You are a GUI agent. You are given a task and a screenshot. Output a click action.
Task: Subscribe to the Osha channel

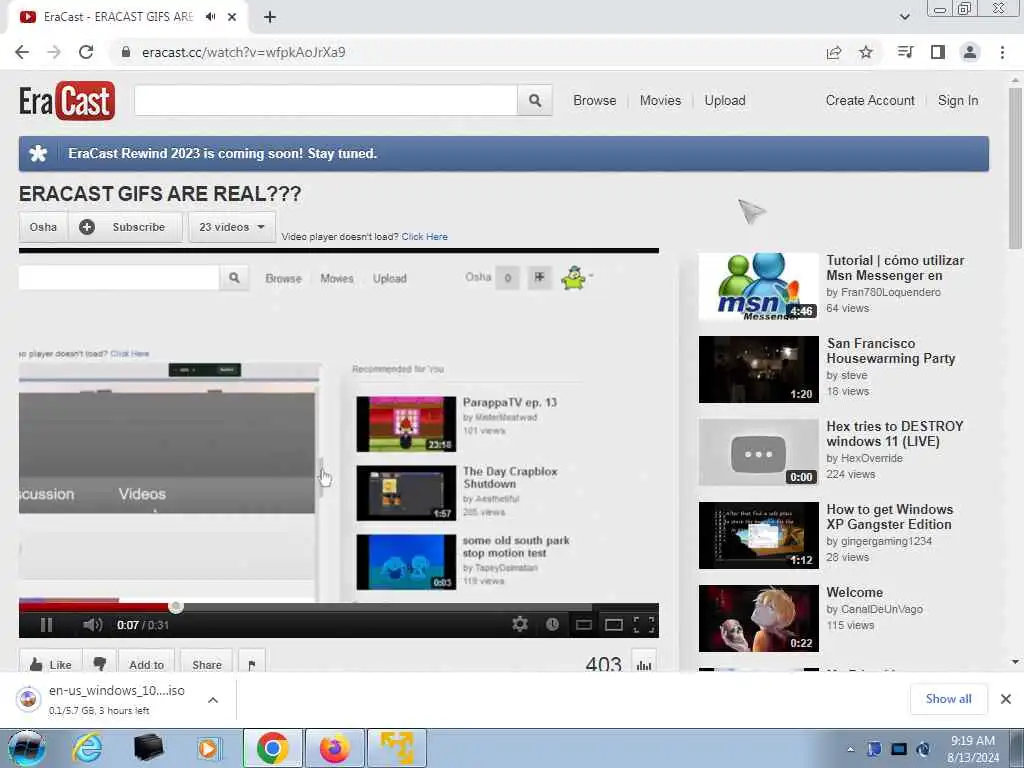click(x=125, y=227)
